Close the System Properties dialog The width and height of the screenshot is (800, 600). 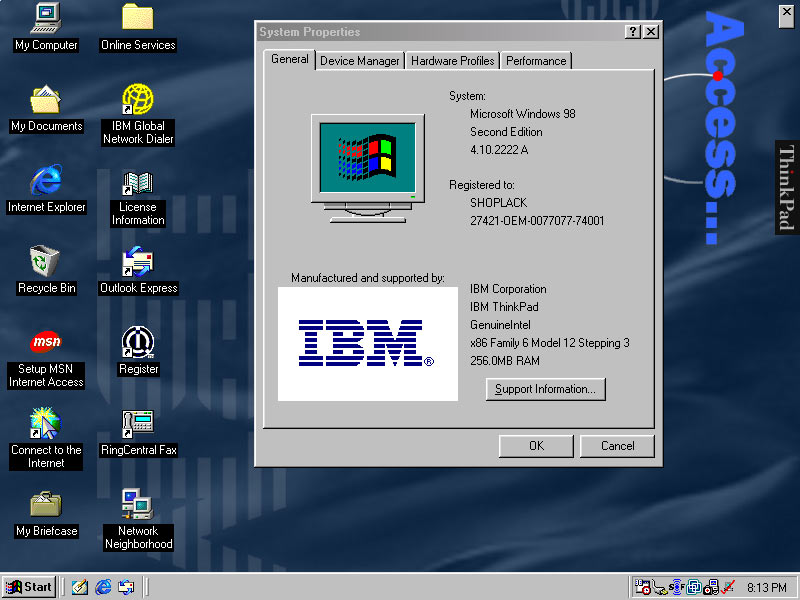point(651,32)
